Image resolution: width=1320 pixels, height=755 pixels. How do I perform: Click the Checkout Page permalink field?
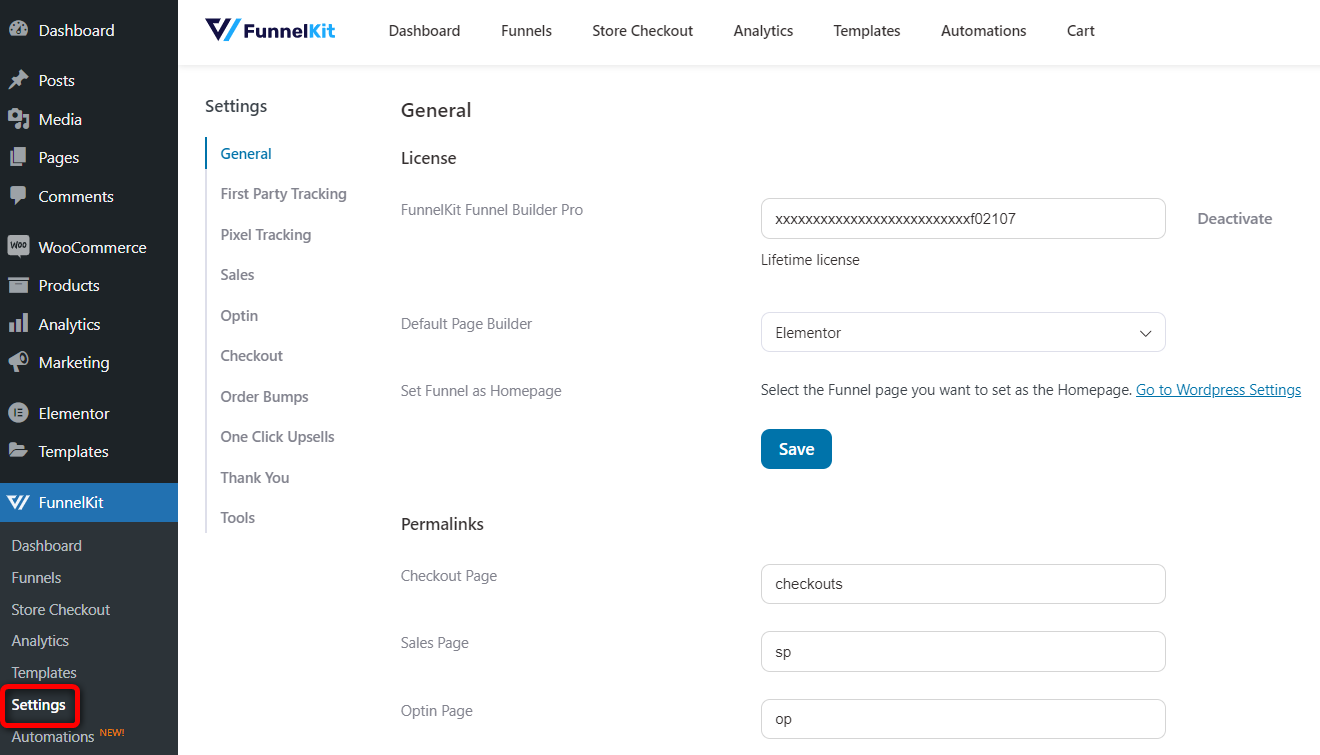click(963, 584)
